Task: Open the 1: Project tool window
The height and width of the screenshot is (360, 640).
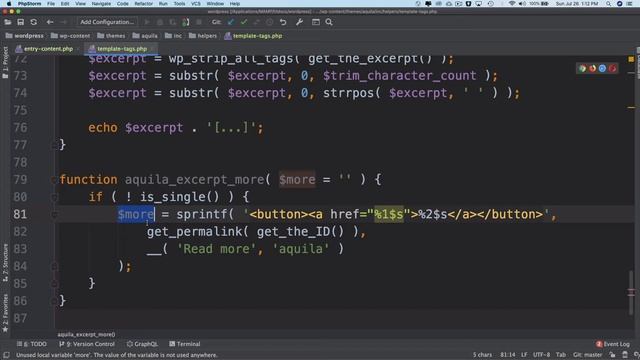Action: tap(5, 62)
